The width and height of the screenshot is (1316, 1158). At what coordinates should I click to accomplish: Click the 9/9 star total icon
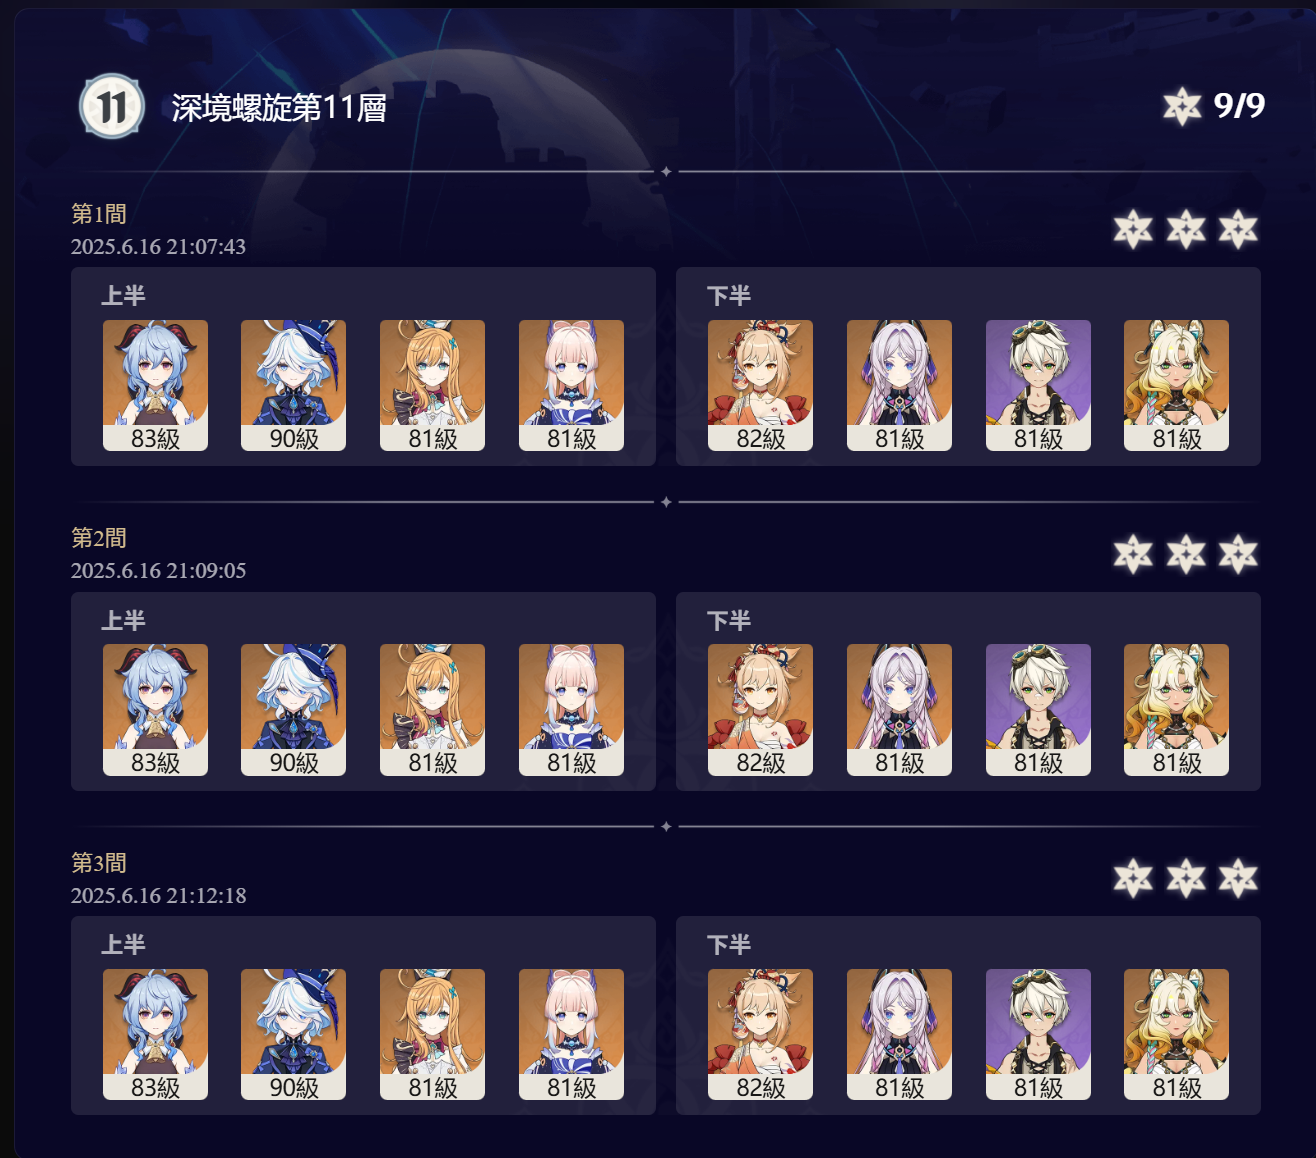(1181, 106)
